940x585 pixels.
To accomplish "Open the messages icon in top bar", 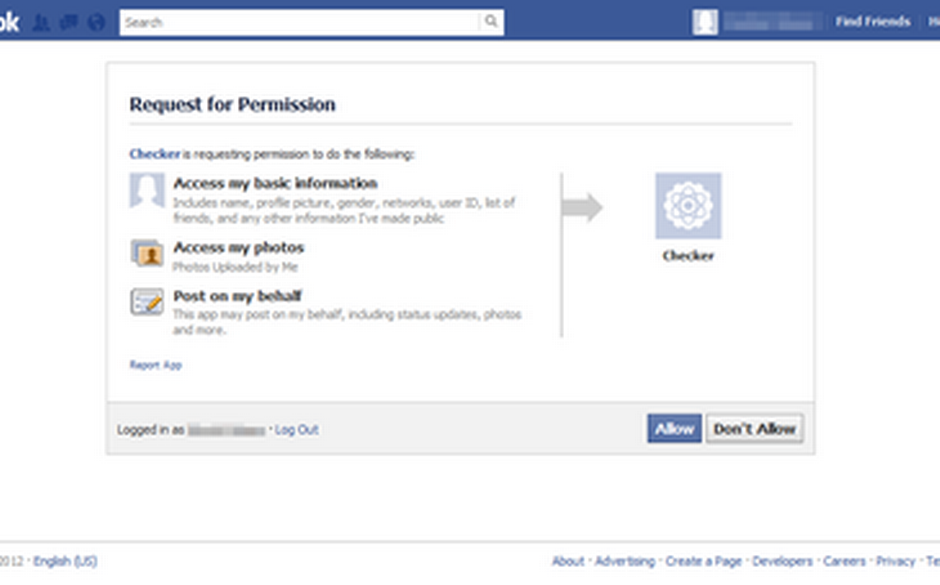I will (69, 23).
